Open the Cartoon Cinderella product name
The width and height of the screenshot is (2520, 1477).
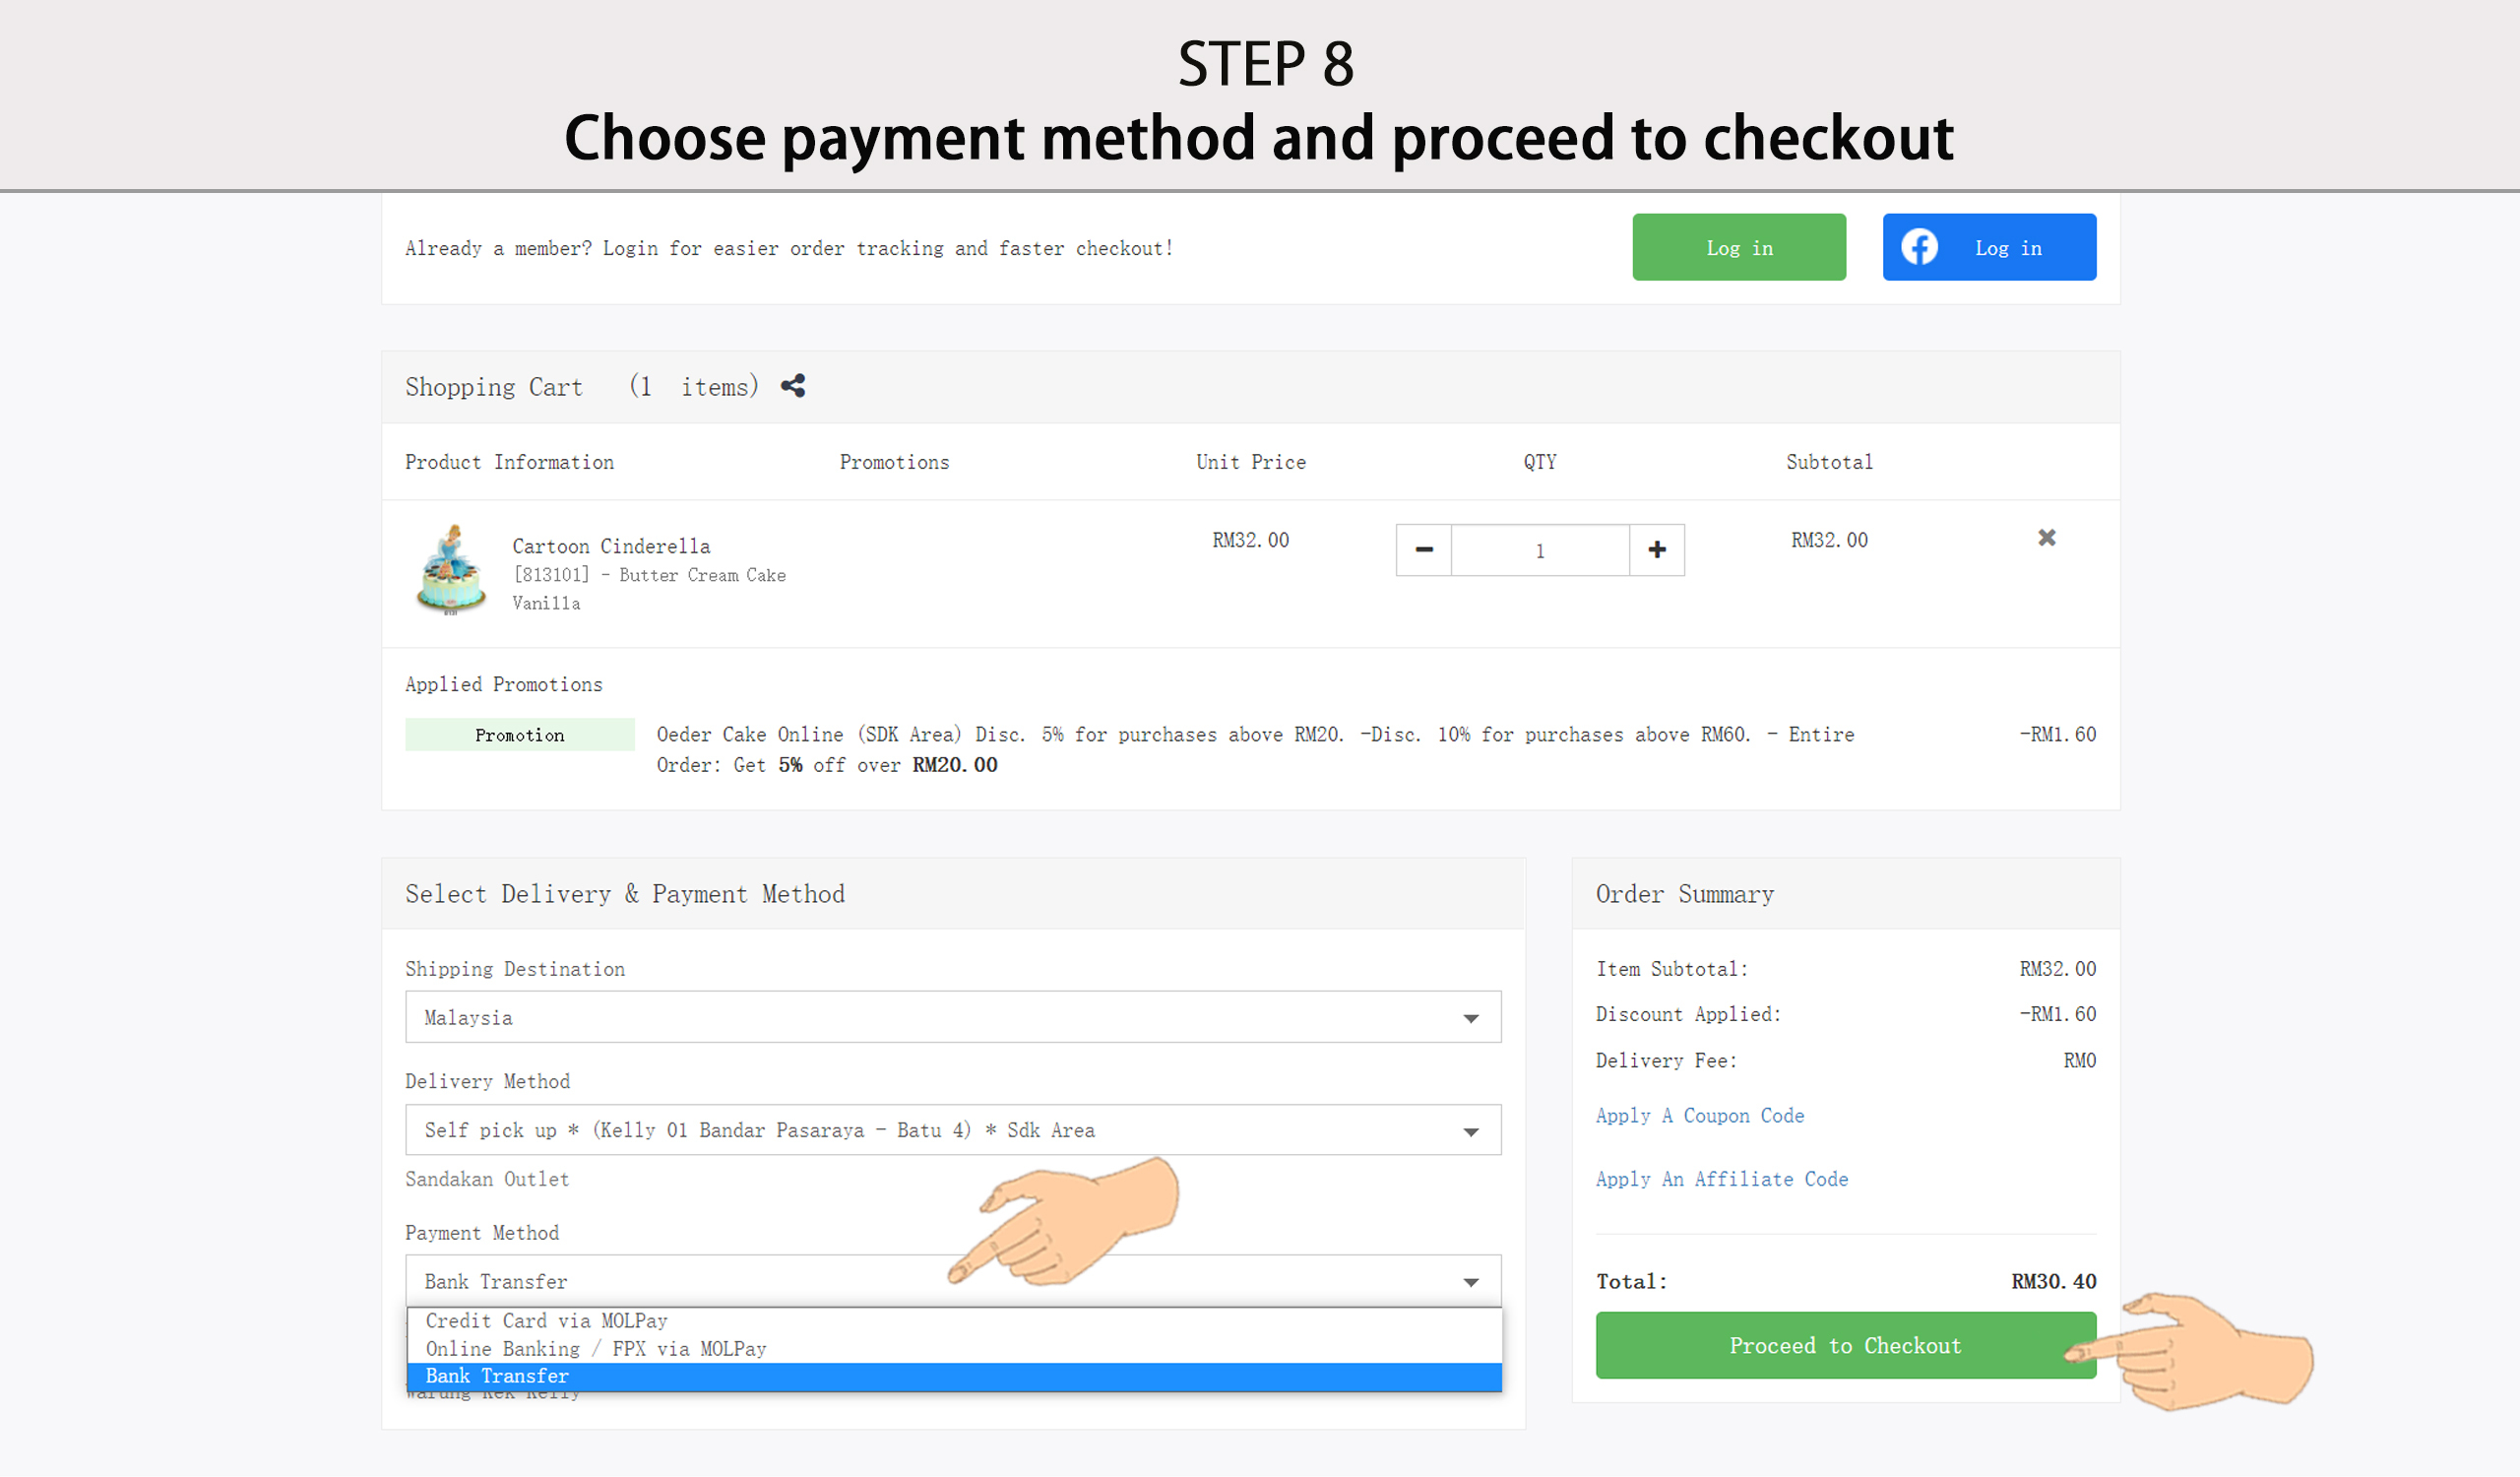pyautogui.click(x=611, y=546)
